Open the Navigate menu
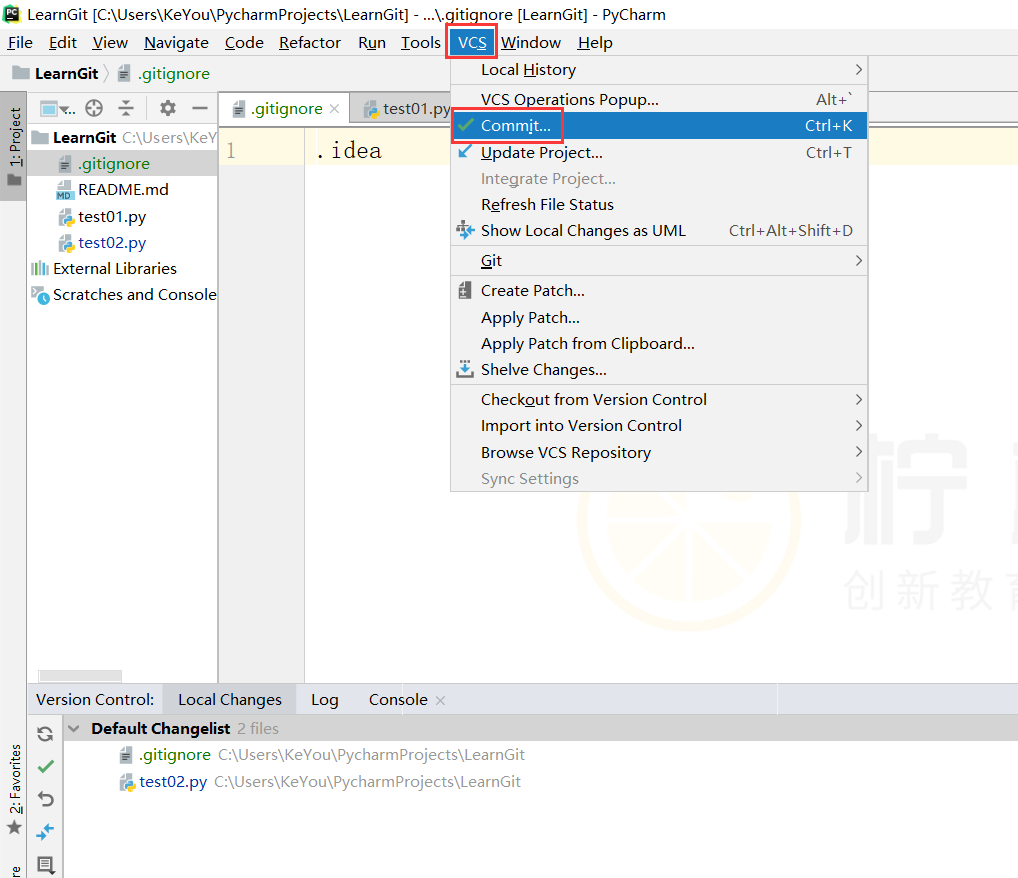The height and width of the screenshot is (878, 1018). coord(176,43)
